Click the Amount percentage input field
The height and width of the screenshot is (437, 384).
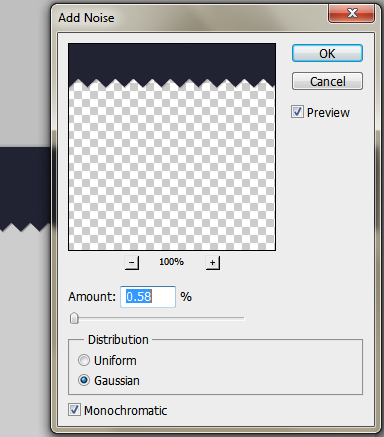point(148,297)
